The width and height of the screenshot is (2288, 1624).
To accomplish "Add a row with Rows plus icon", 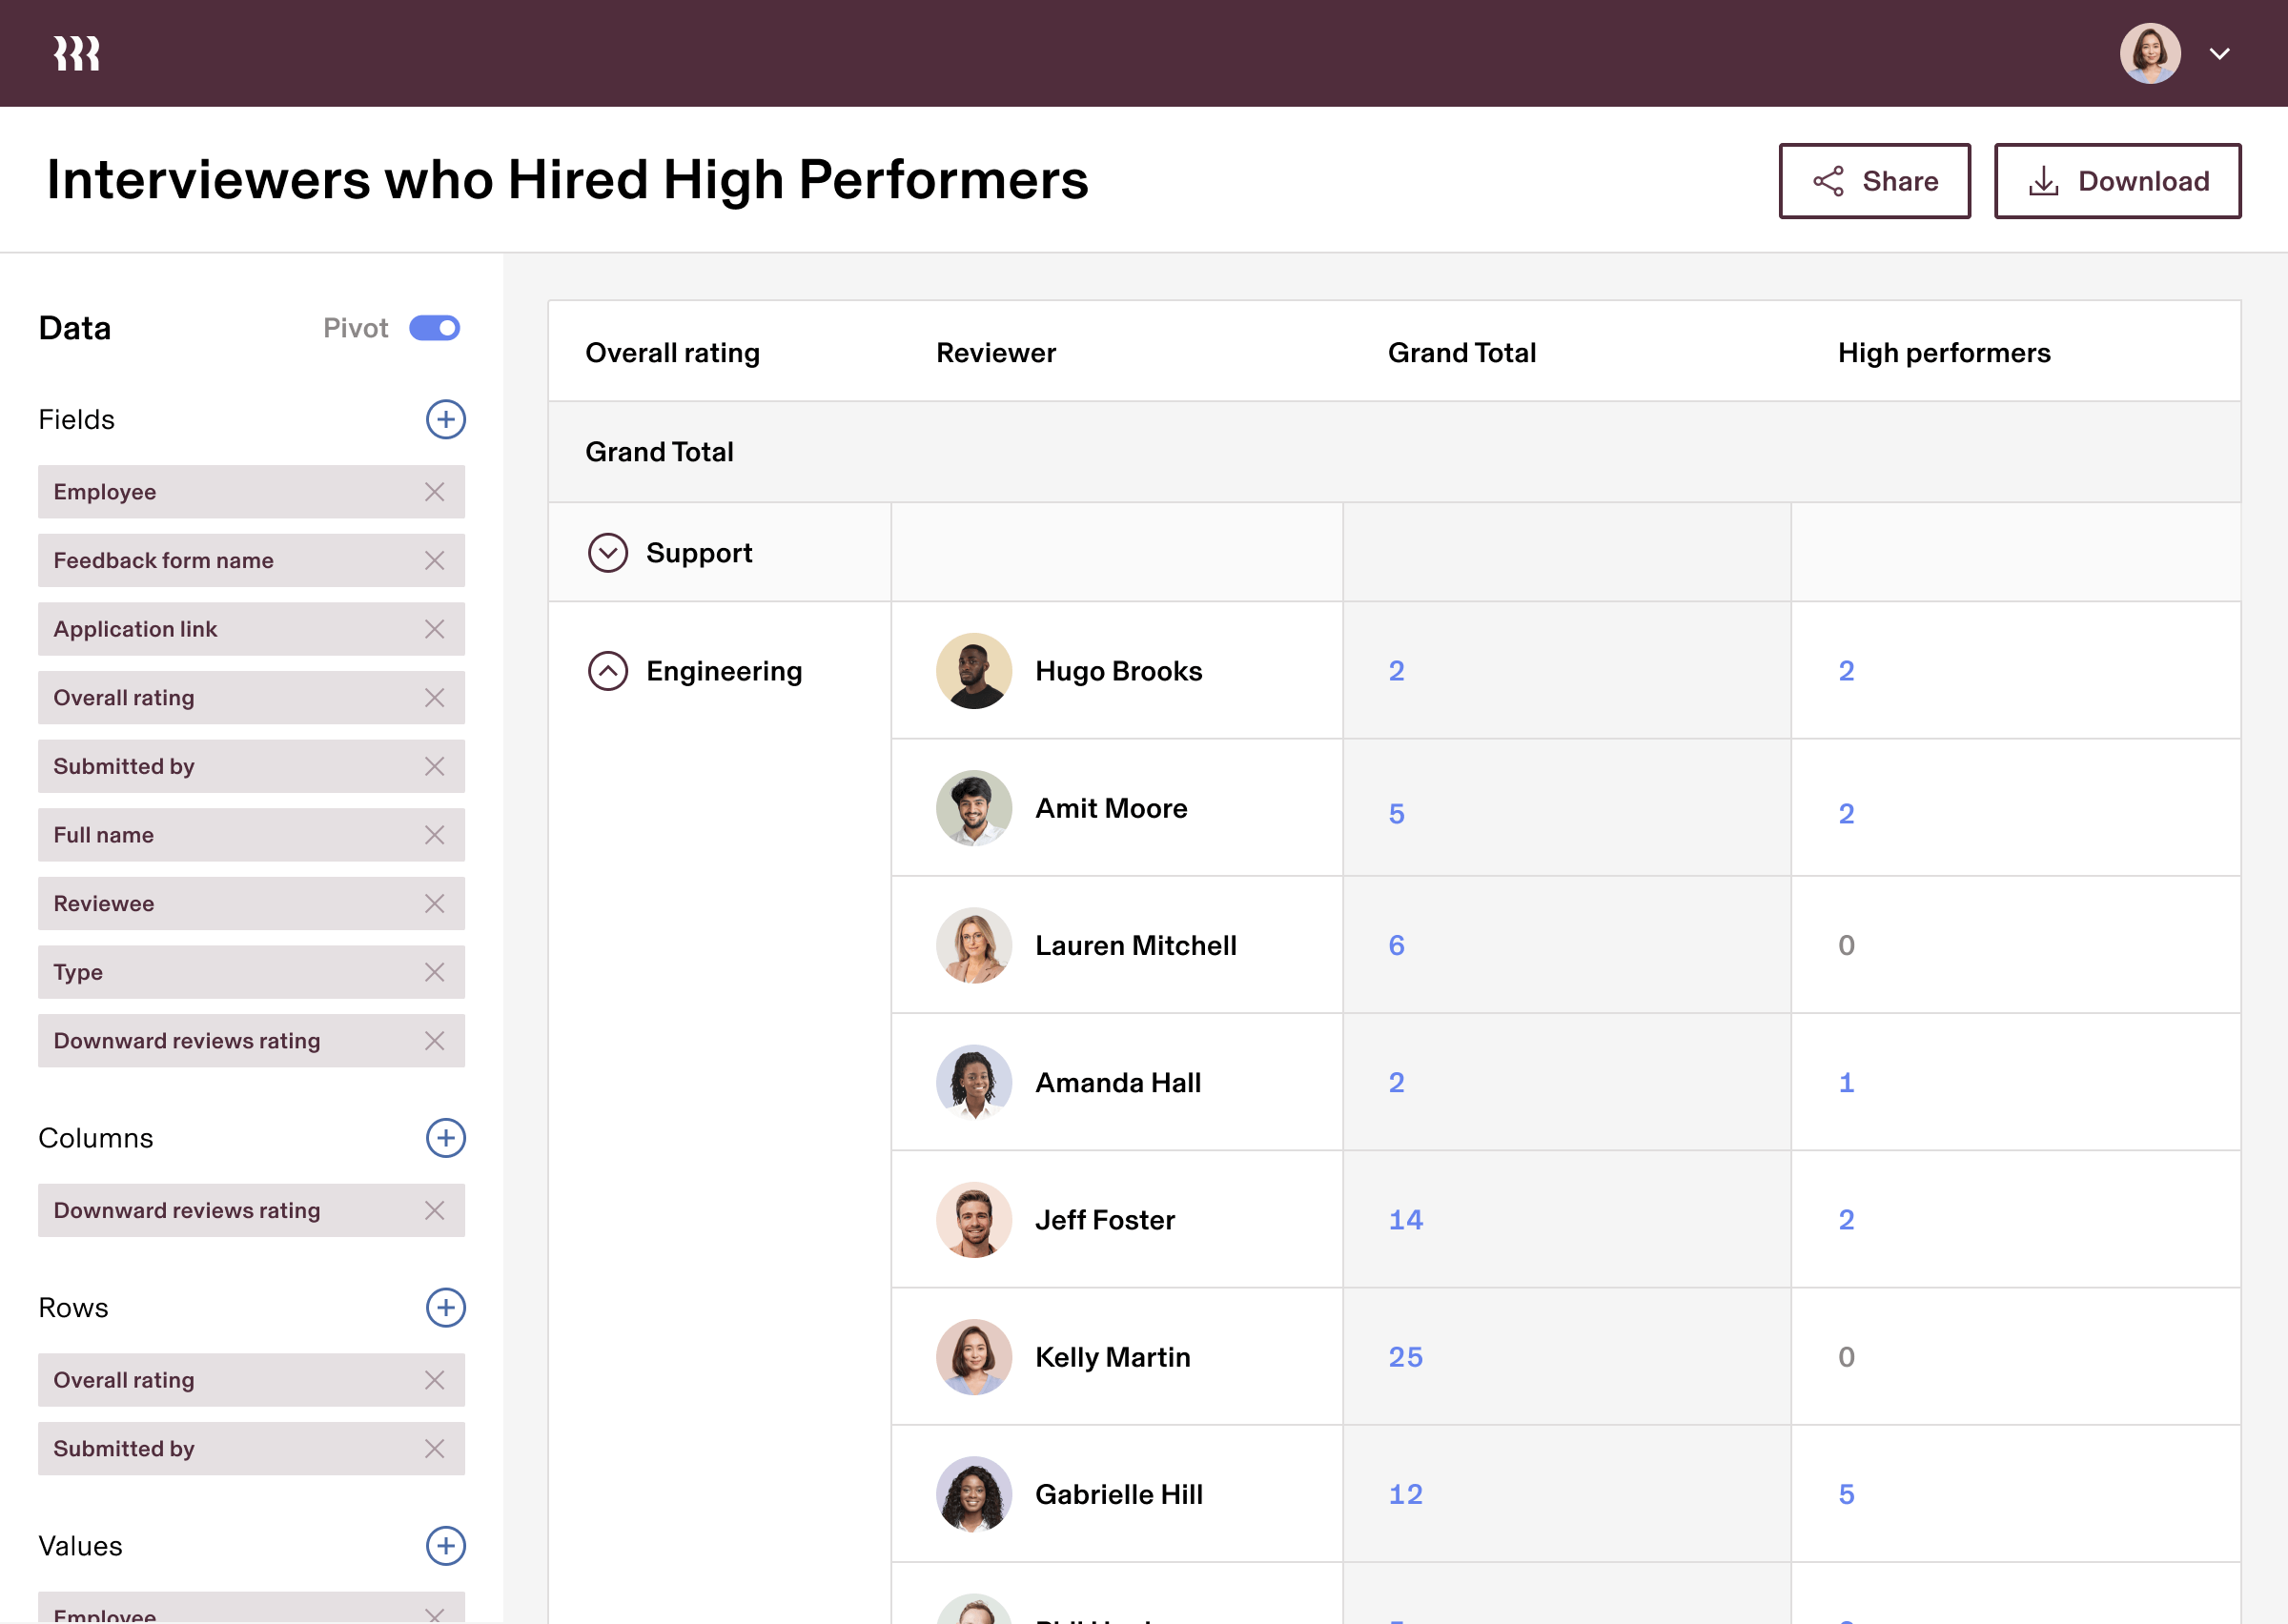I will pyautogui.click(x=445, y=1308).
